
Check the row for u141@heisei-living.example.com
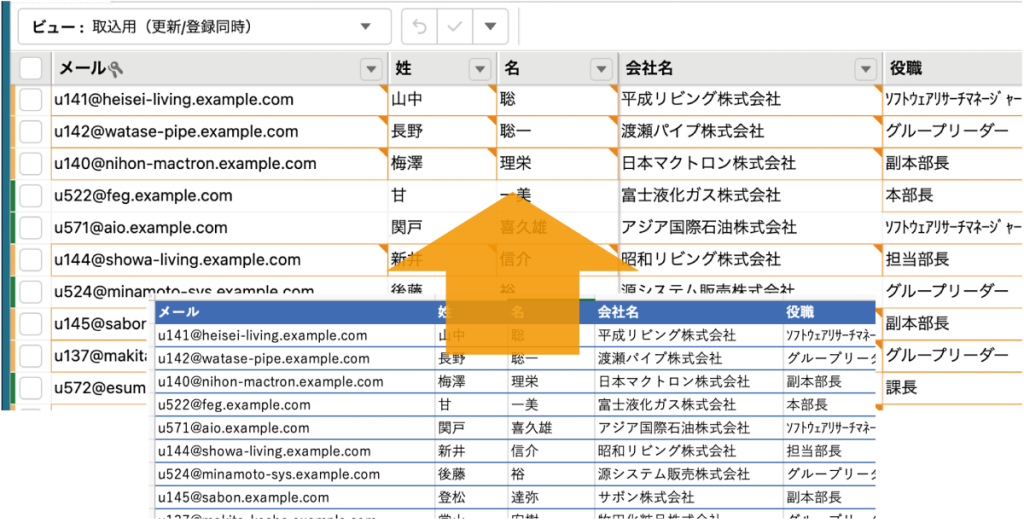pos(31,100)
